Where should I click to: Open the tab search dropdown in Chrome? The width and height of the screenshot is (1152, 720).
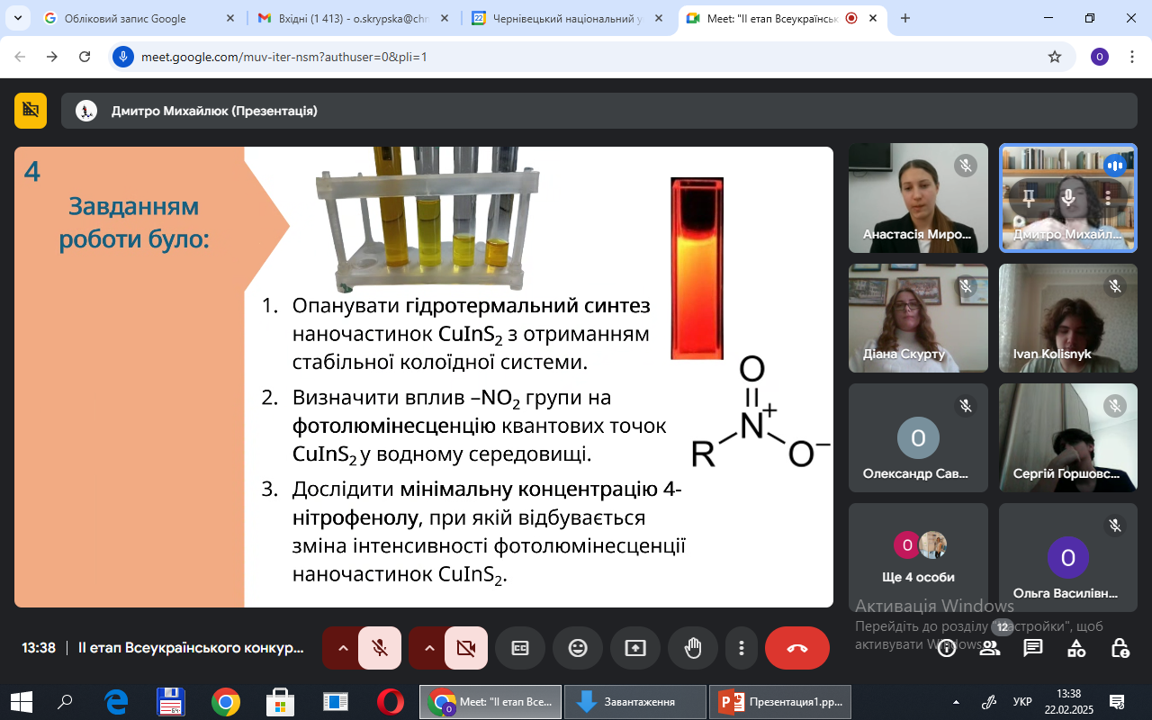(18, 18)
